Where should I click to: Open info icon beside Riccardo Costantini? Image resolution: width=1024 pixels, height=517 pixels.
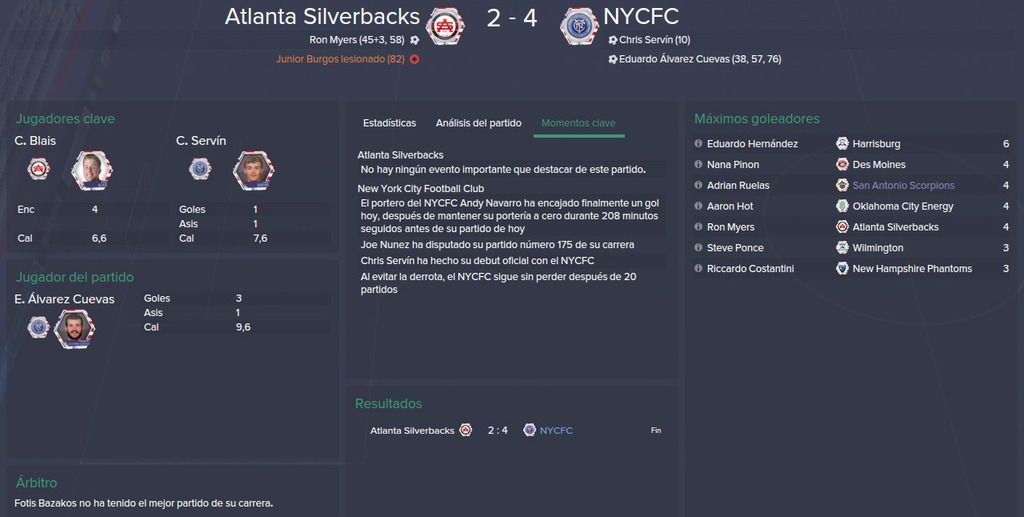click(698, 268)
